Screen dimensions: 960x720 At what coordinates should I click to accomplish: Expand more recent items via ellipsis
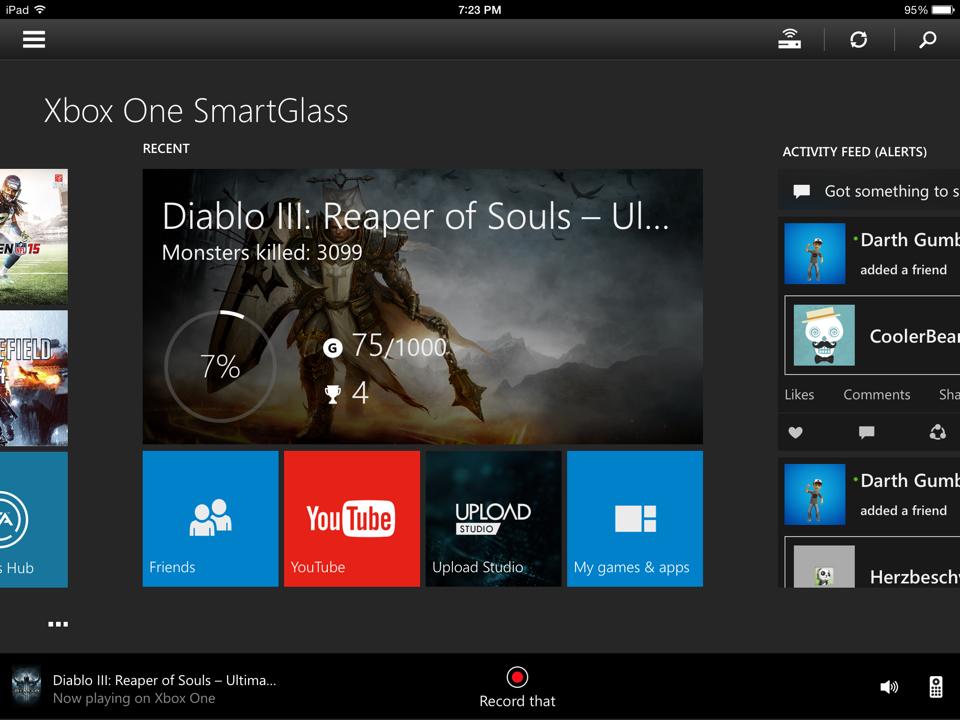58,623
